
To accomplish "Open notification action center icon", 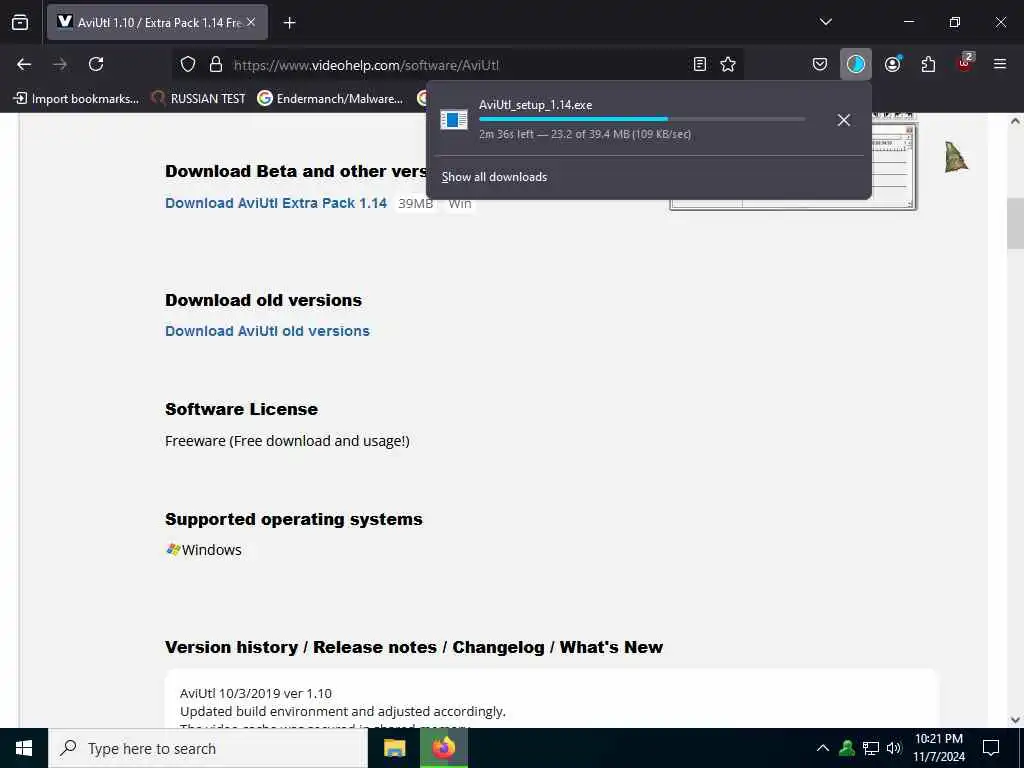I will pyautogui.click(x=991, y=748).
